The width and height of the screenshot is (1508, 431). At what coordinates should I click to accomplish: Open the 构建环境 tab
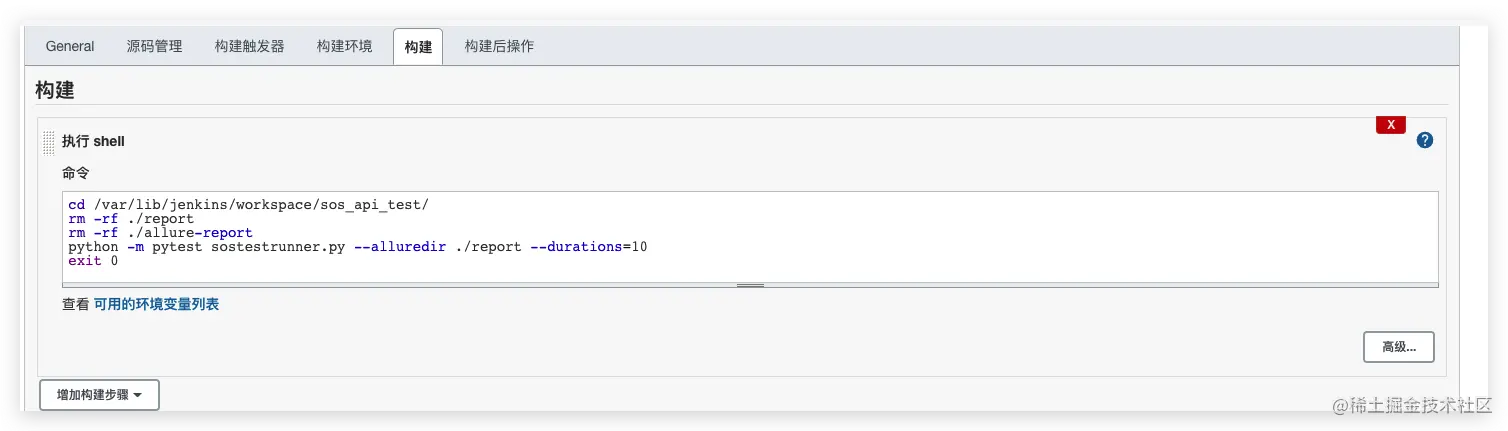click(344, 46)
